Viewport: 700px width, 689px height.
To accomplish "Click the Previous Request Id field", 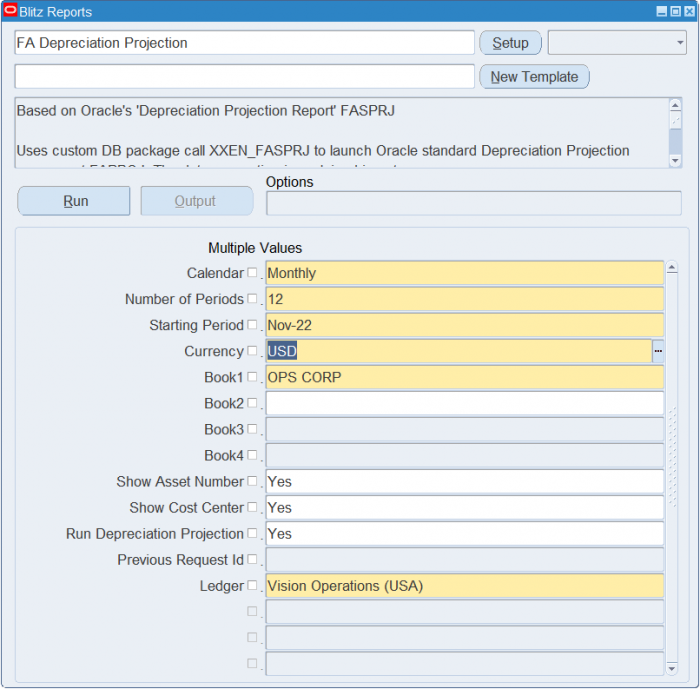I will pos(465,560).
